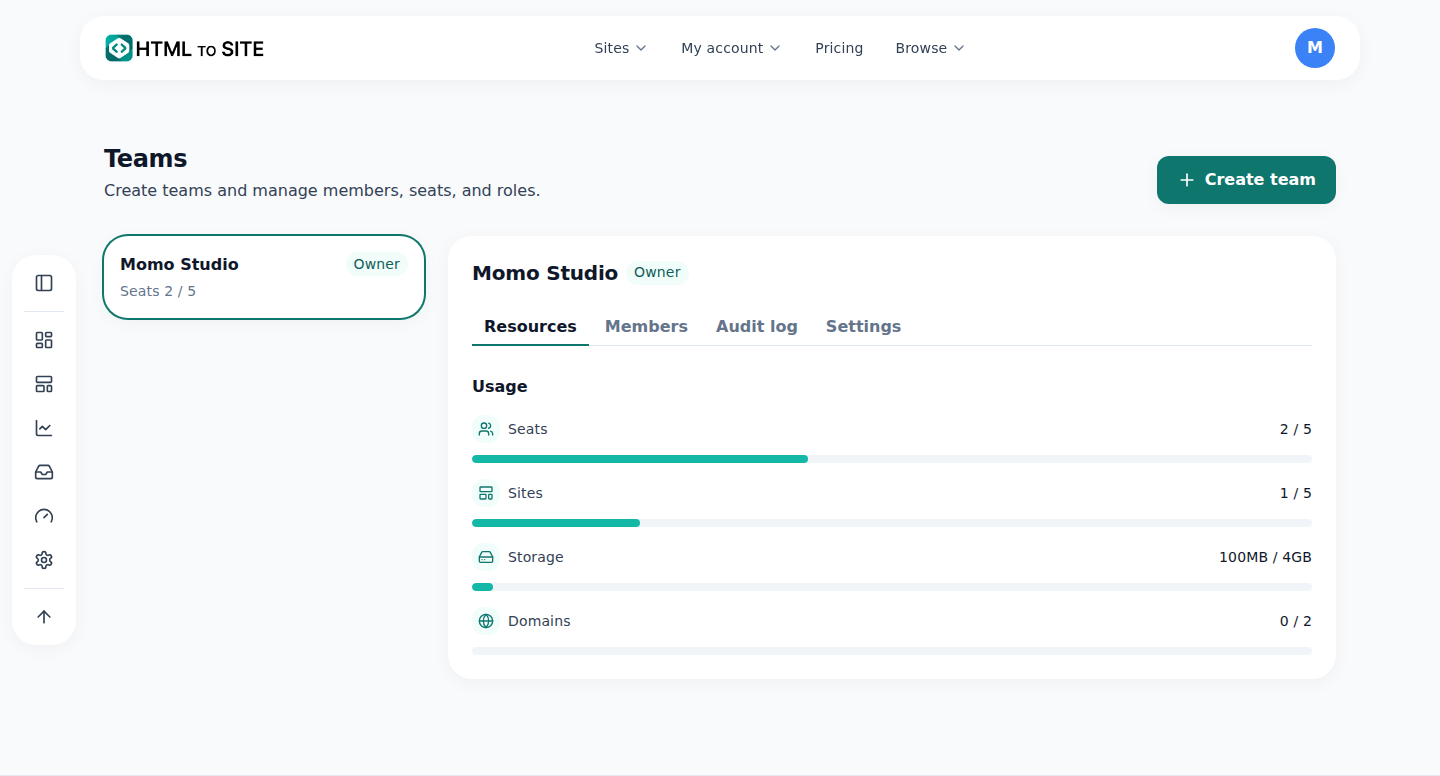Click the Domains globe icon
Screen dimensions: 1440x776
coord(486,621)
